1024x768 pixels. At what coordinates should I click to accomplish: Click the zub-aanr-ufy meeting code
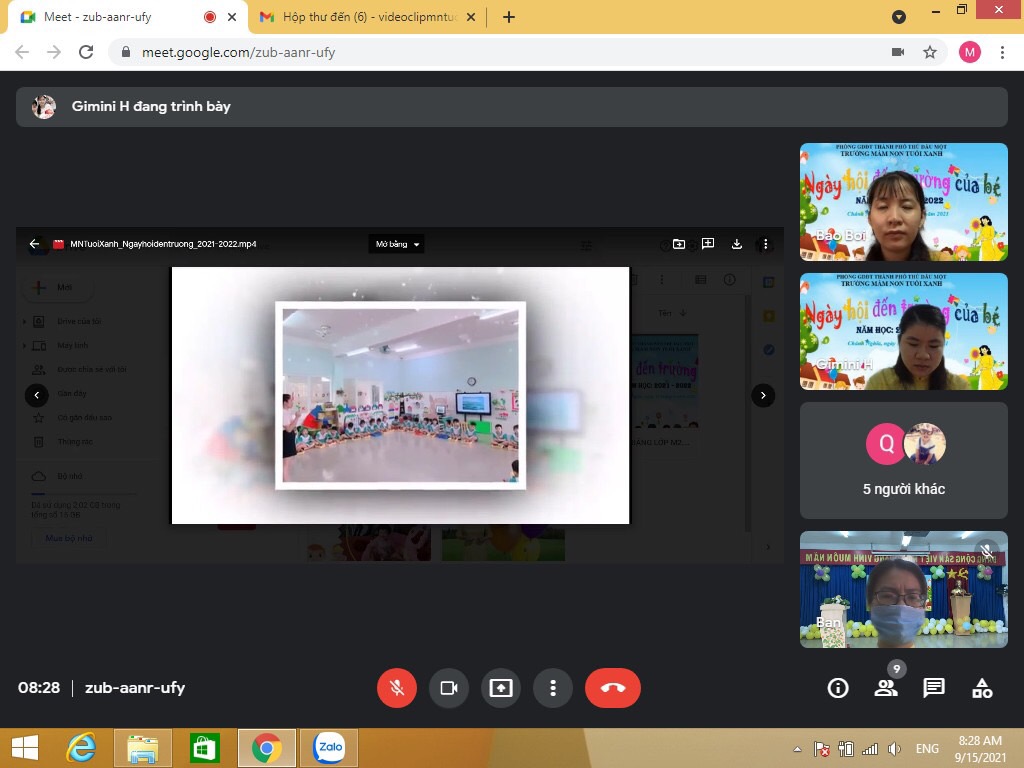click(x=135, y=688)
